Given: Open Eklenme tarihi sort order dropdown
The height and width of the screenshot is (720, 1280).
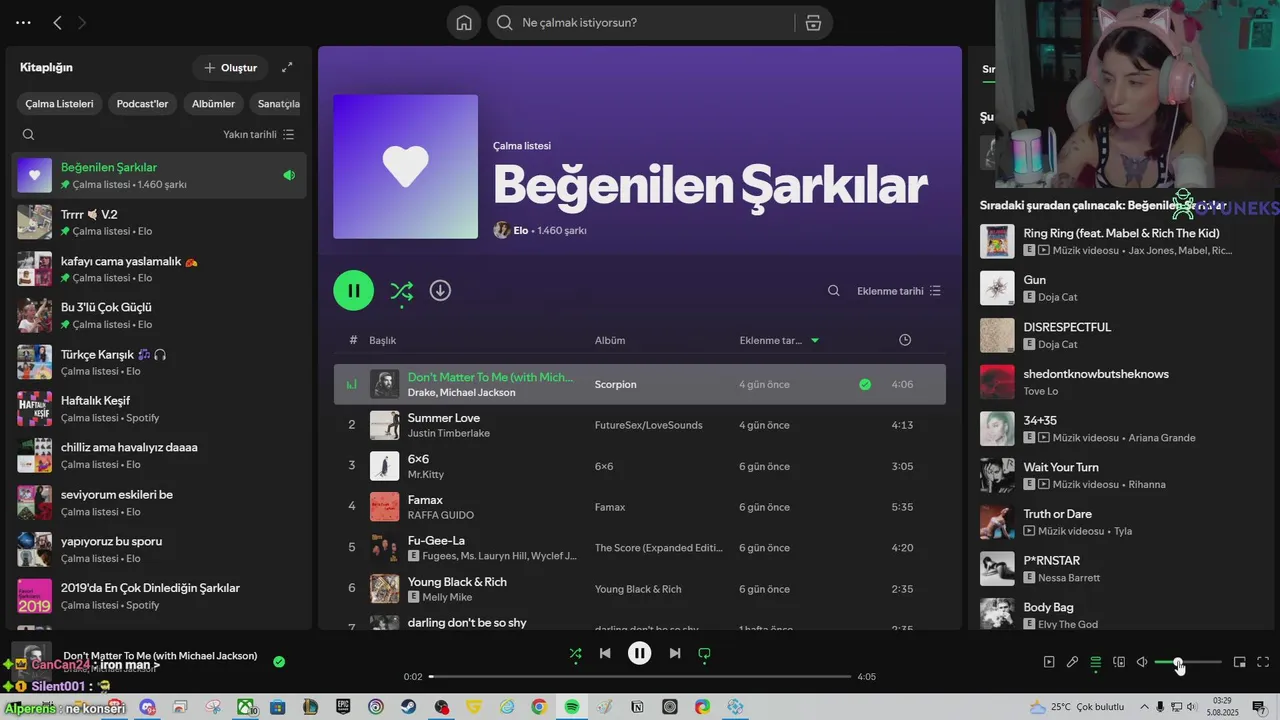Looking at the screenshot, I should 899,291.
